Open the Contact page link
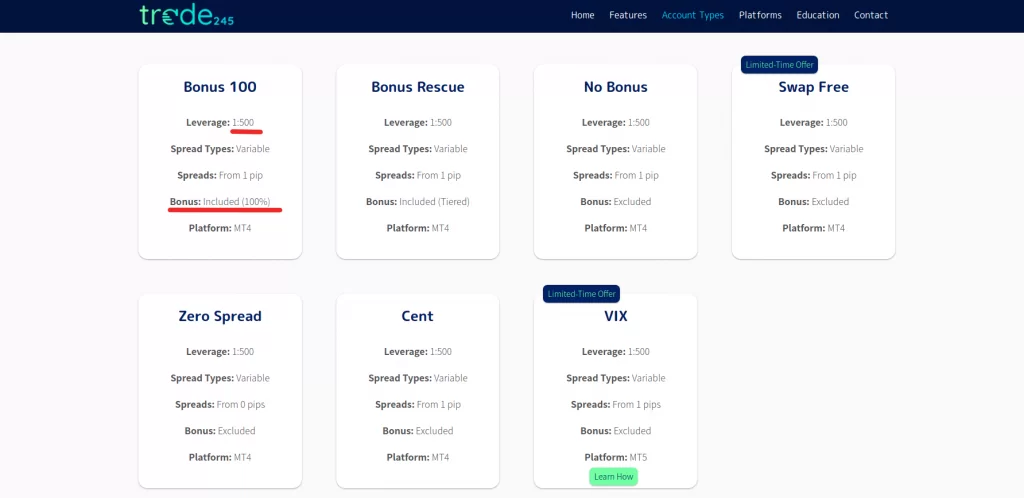The image size is (1024, 498). coord(871,15)
